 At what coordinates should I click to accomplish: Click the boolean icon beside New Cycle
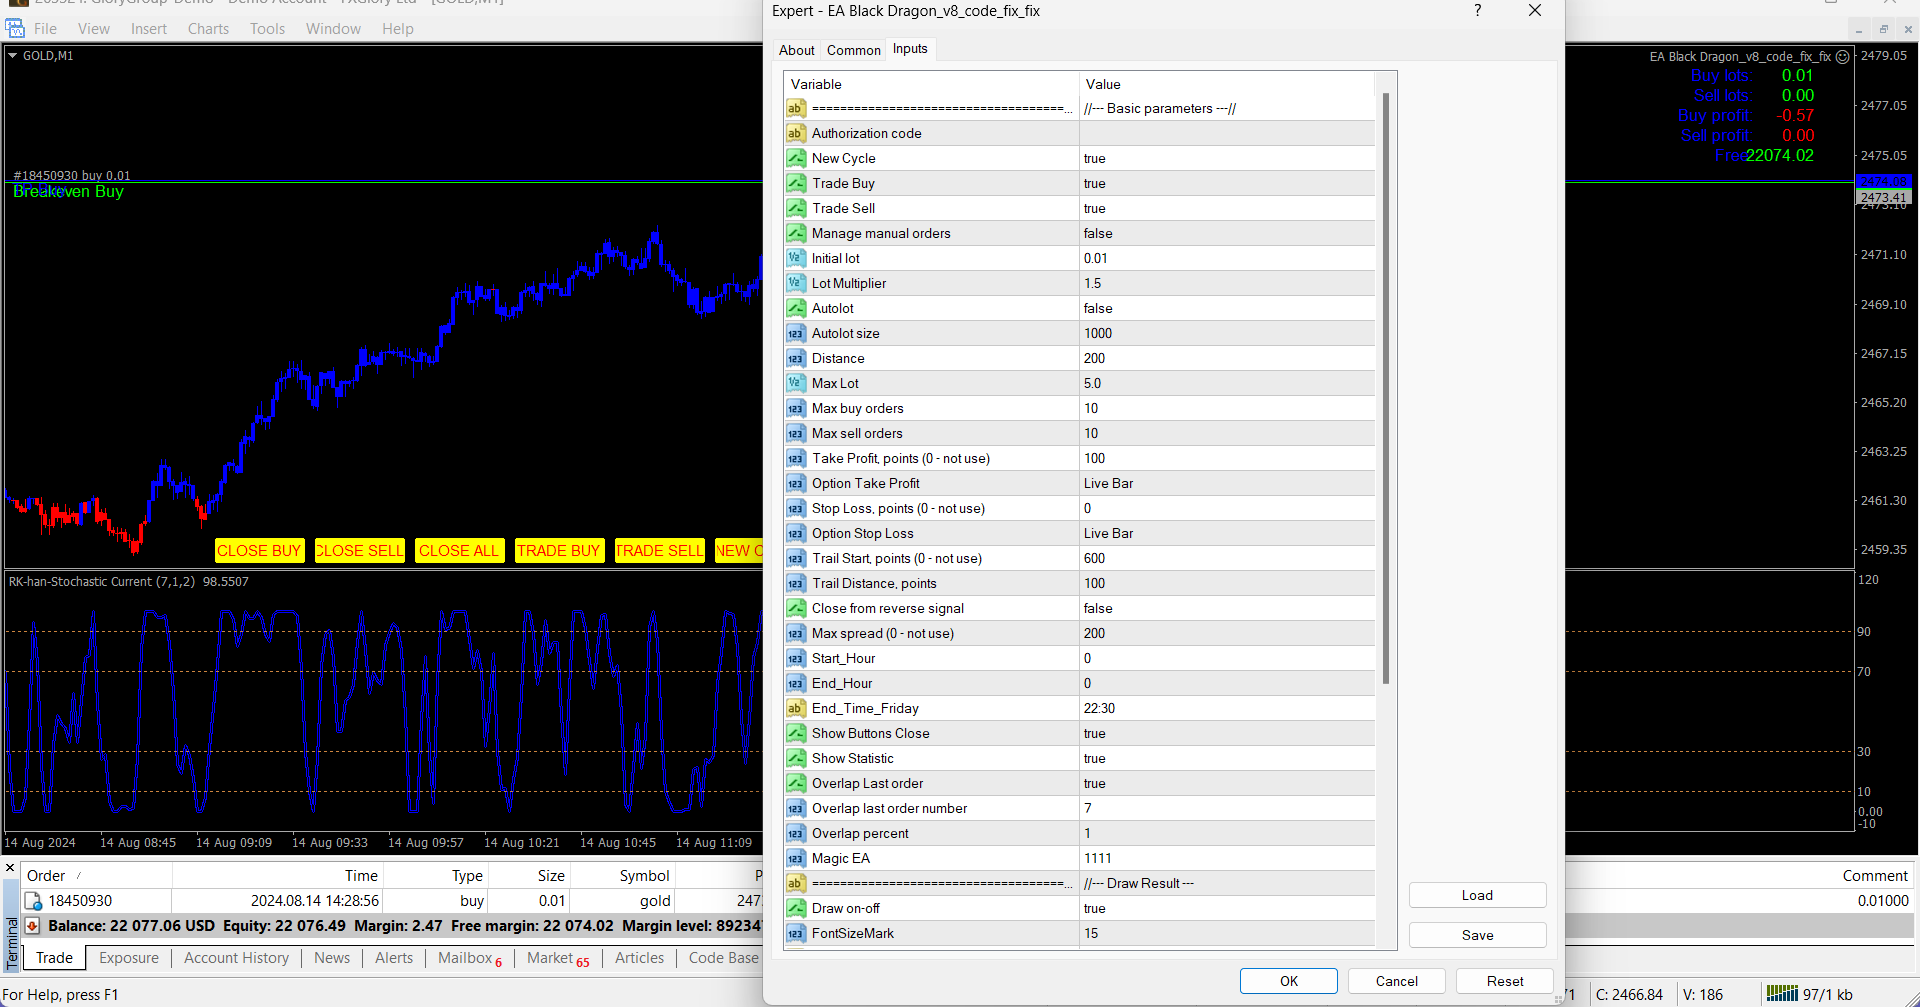tap(796, 158)
